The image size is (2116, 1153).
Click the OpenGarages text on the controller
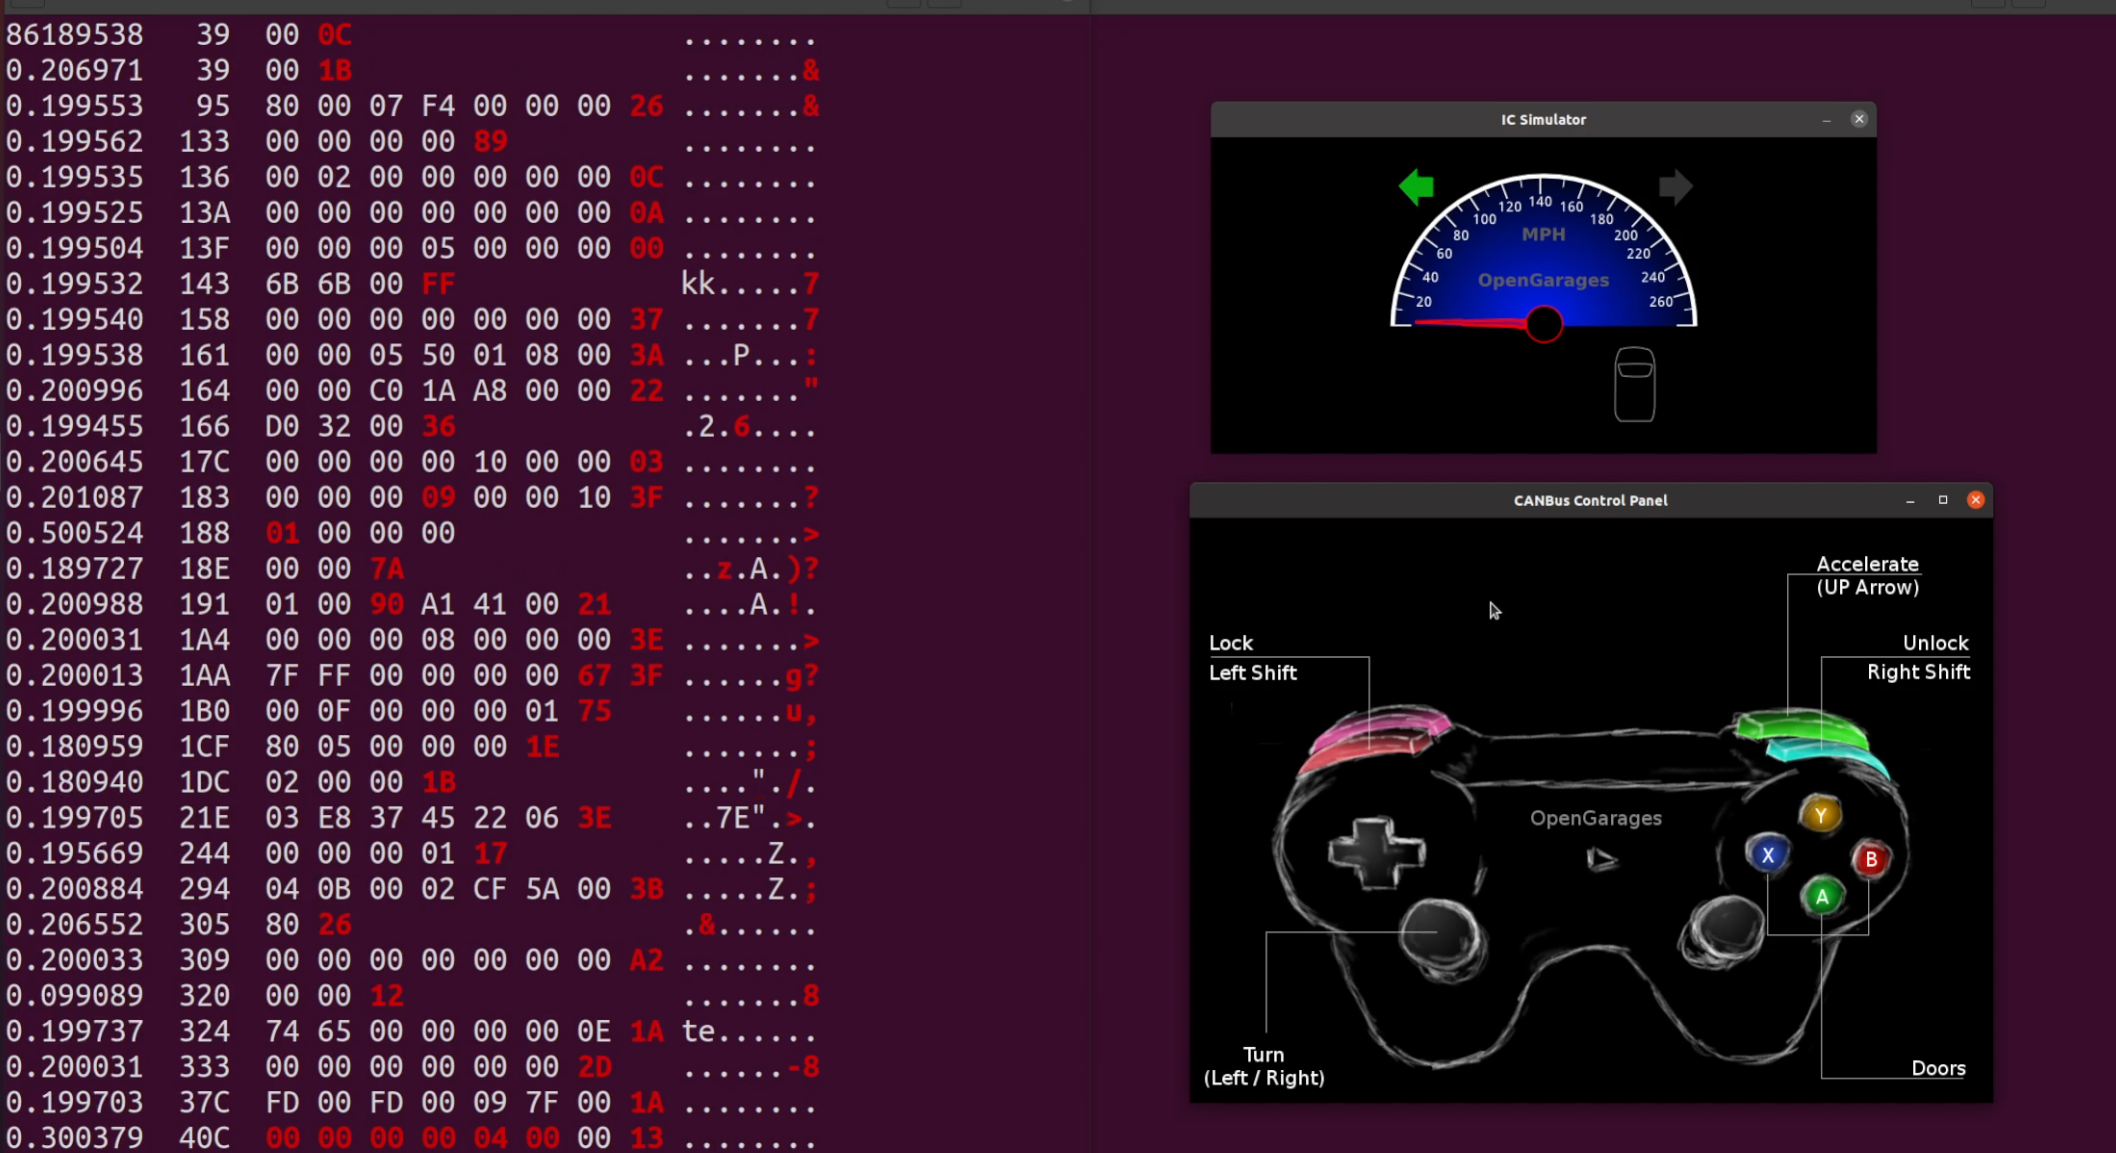point(1595,818)
